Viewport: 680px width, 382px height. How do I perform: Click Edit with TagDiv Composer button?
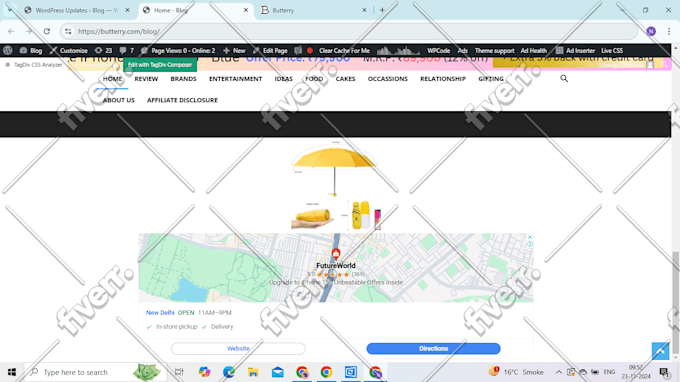click(160, 65)
